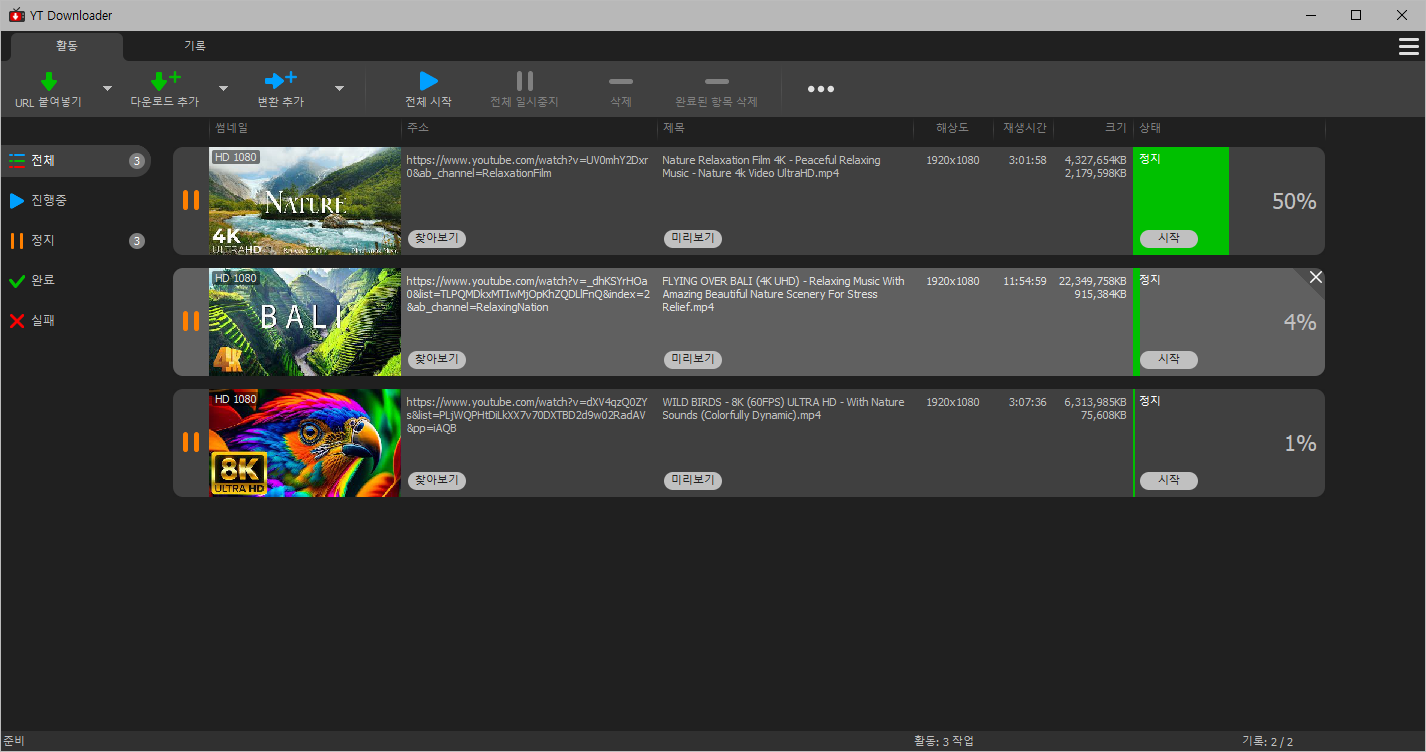This screenshot has width=1426, height=752.
Task: Click the 기록: 2 / 2 status bar entry
Action: click(x=1267, y=742)
